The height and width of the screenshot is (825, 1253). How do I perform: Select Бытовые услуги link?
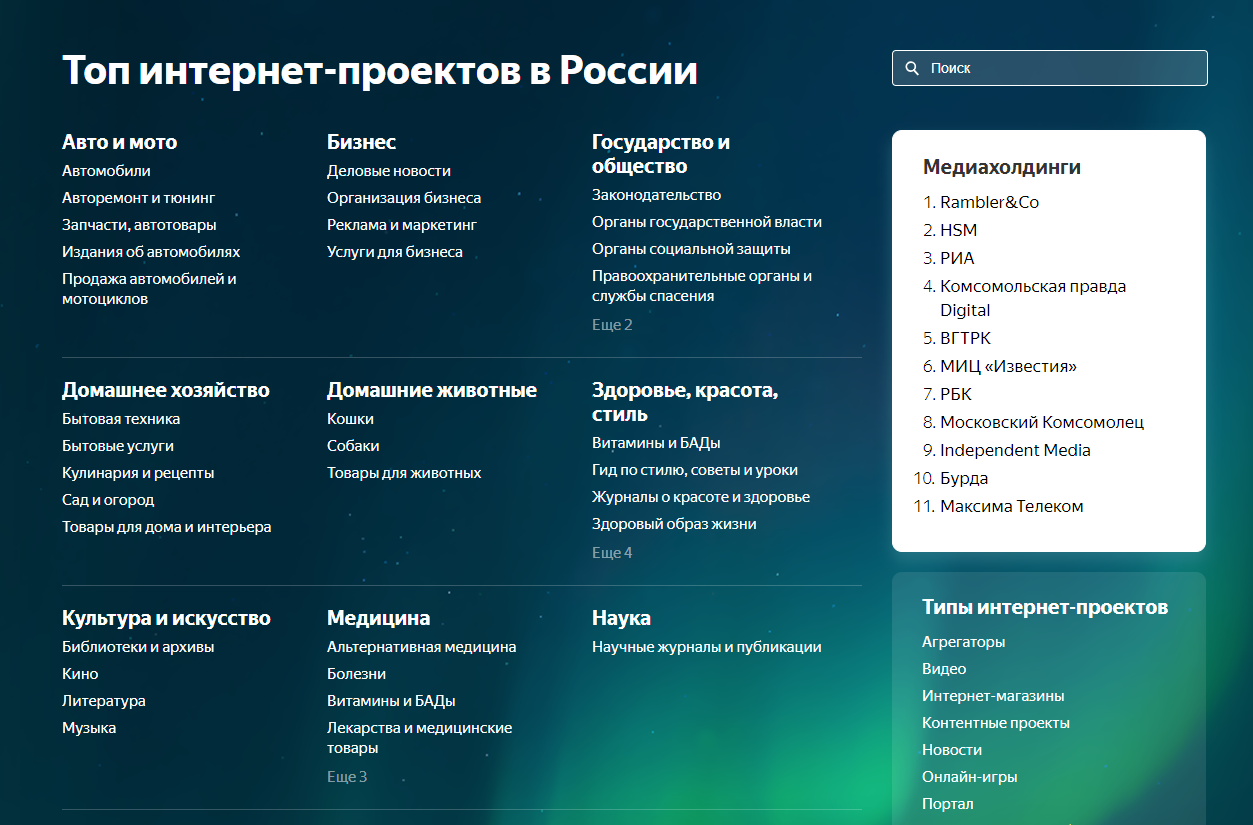tap(118, 446)
